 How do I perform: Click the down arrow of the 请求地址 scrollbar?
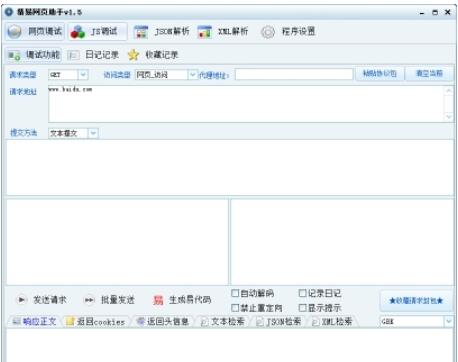[449, 117]
